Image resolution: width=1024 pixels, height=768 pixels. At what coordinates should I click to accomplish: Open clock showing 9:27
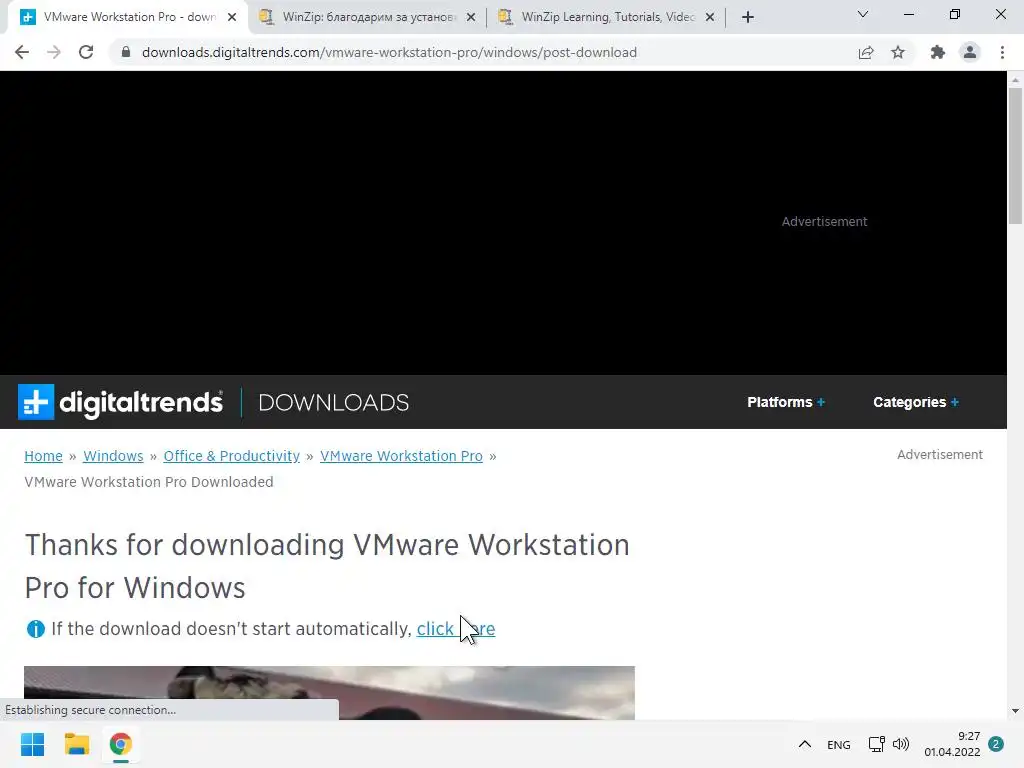click(x=952, y=744)
